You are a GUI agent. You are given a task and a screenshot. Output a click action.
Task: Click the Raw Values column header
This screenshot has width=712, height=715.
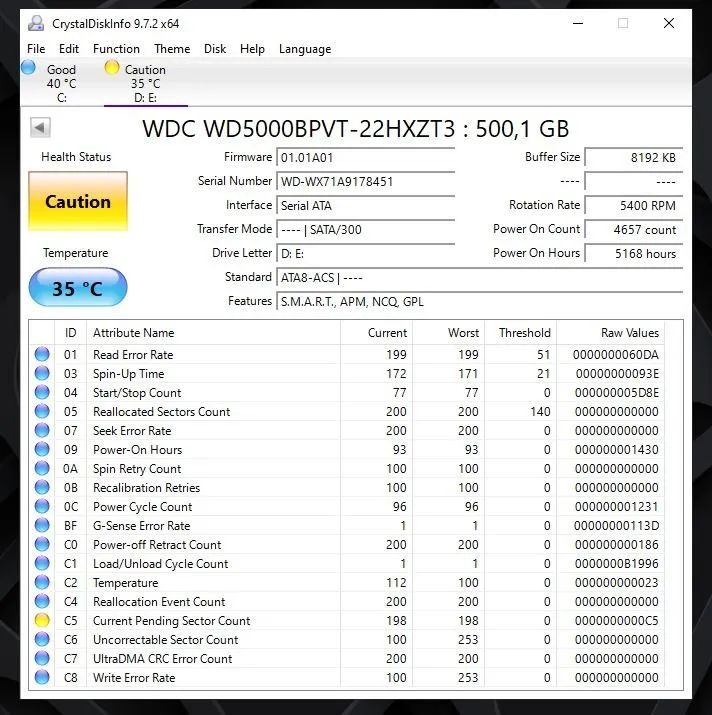click(x=611, y=332)
